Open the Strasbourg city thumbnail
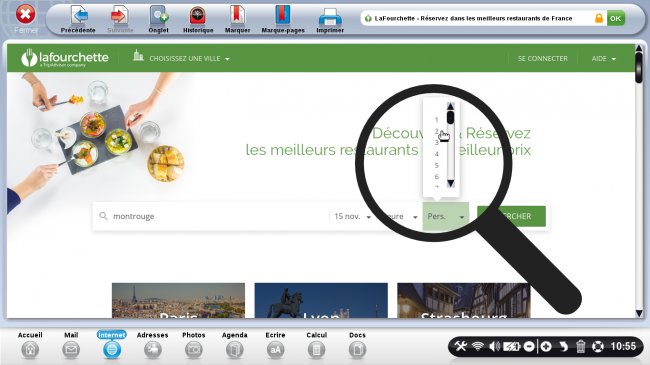Screen dimensions: 650x365 [463, 300]
